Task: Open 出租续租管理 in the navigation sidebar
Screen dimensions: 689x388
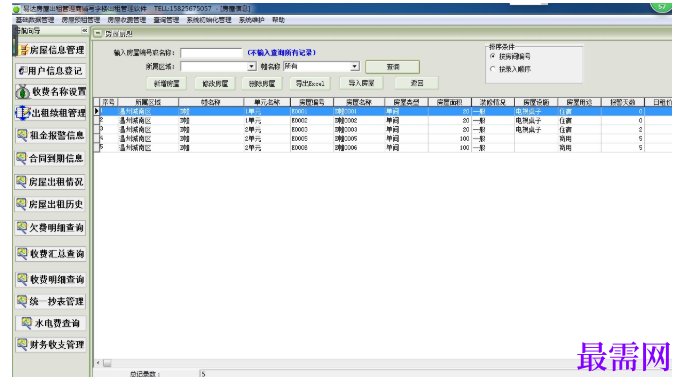Action: tap(51, 113)
